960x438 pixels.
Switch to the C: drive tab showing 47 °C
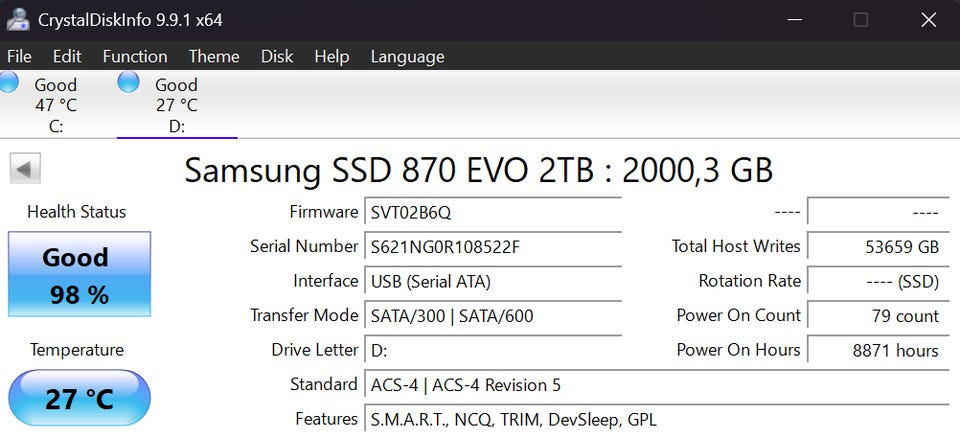coord(56,105)
